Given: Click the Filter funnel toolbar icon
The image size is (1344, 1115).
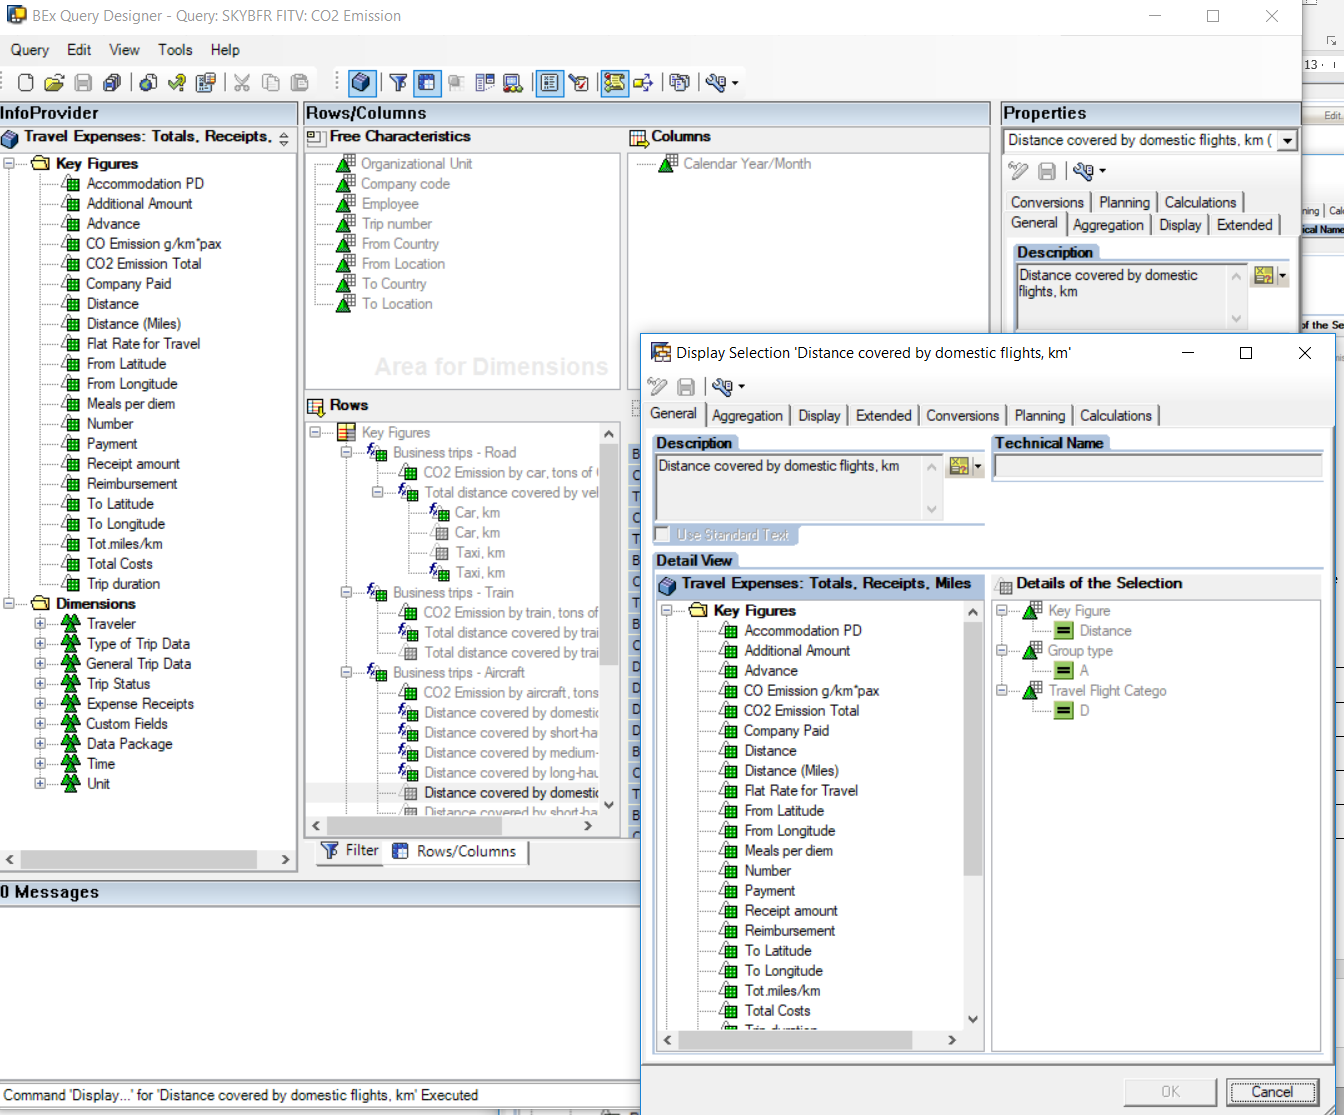Looking at the screenshot, I should point(398,83).
